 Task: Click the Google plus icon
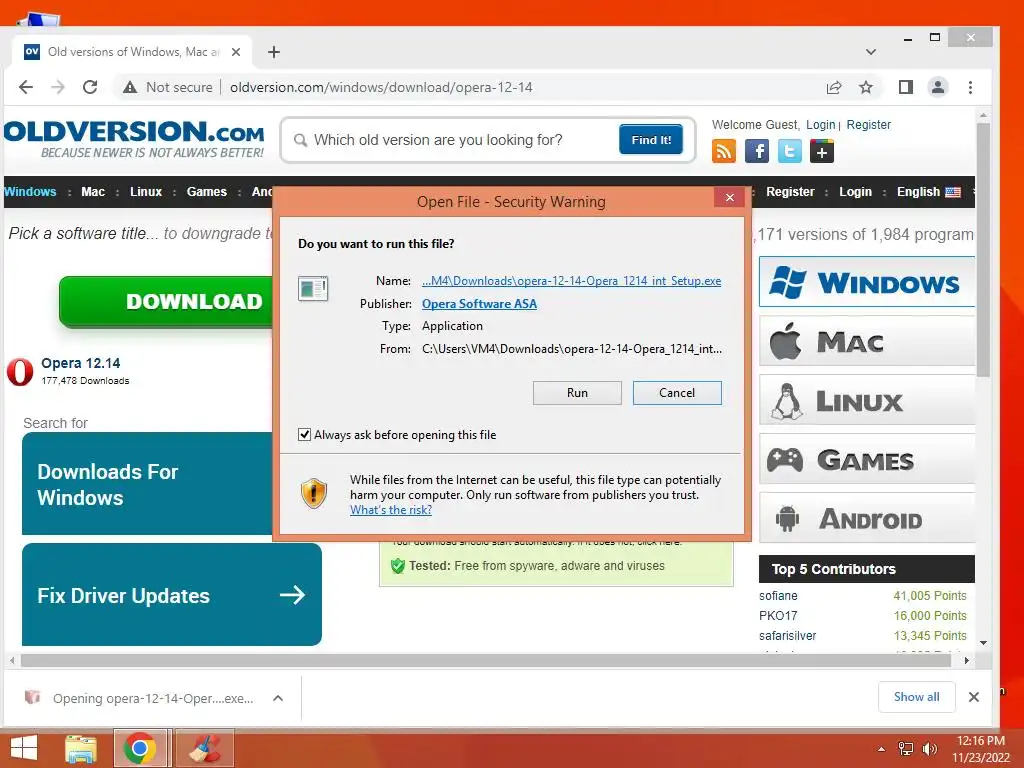822,152
